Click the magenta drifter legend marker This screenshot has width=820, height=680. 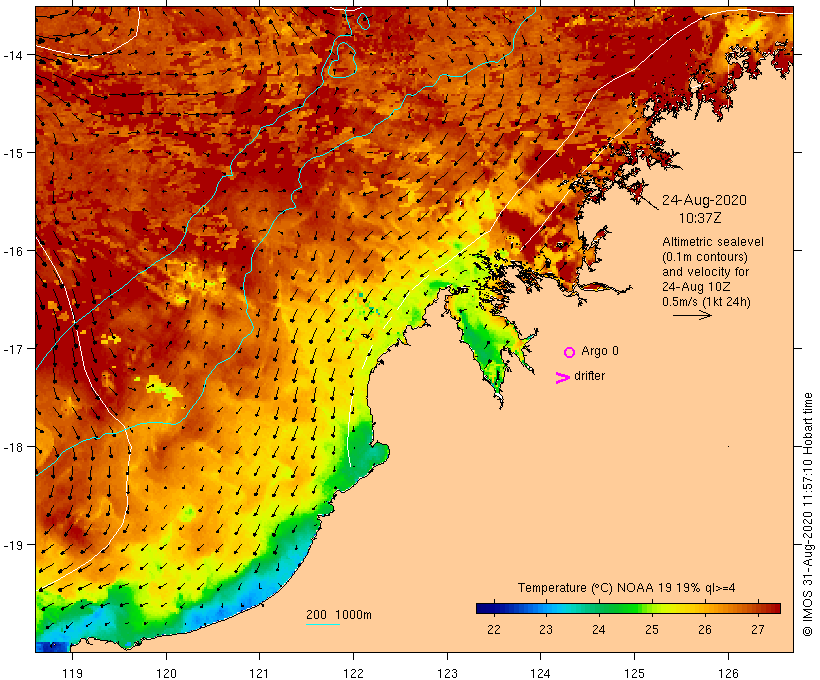click(x=563, y=378)
